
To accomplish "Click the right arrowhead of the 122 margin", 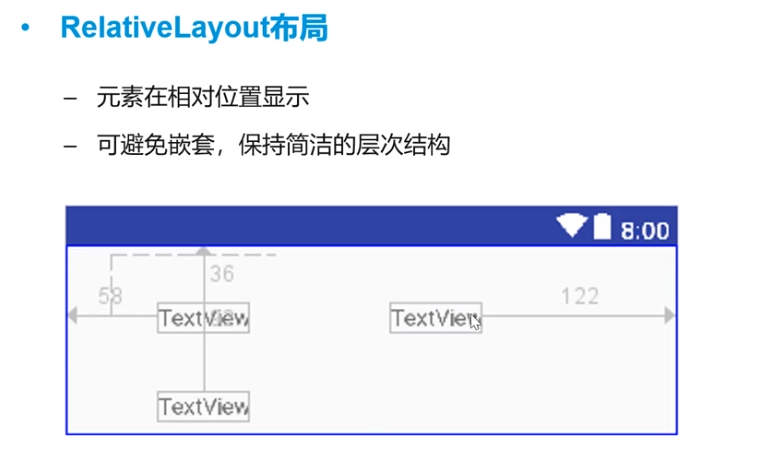I will tap(670, 316).
